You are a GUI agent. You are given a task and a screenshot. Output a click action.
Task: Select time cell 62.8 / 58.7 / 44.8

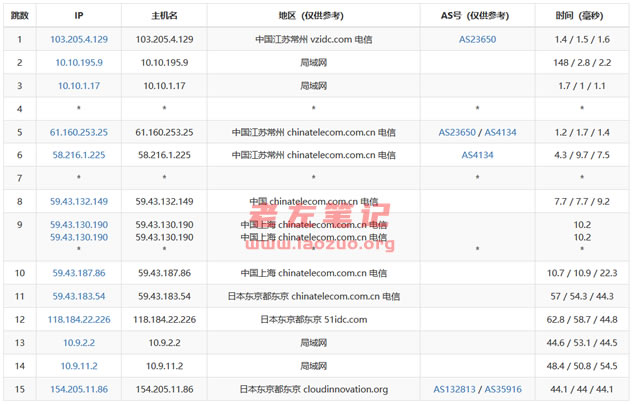(582, 320)
